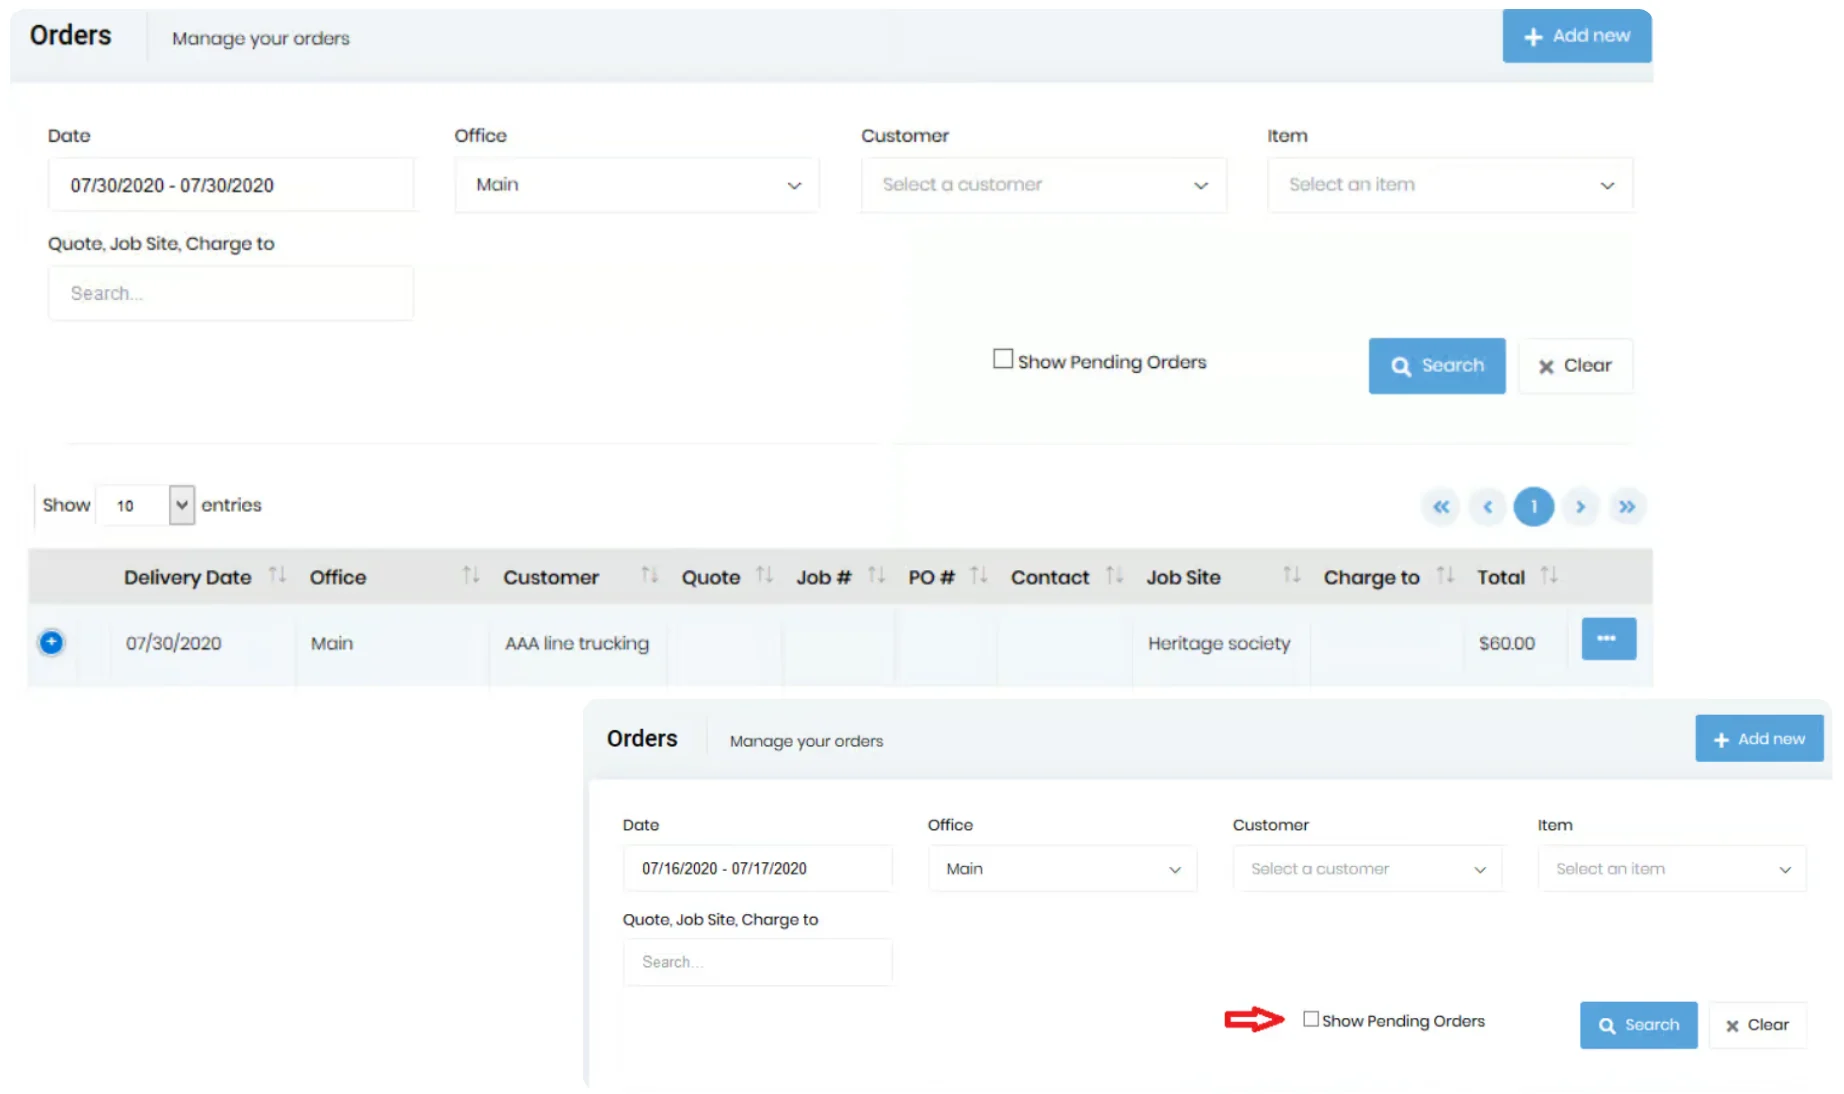
Task: Open the Select a customer dropdown
Action: click(x=1043, y=184)
